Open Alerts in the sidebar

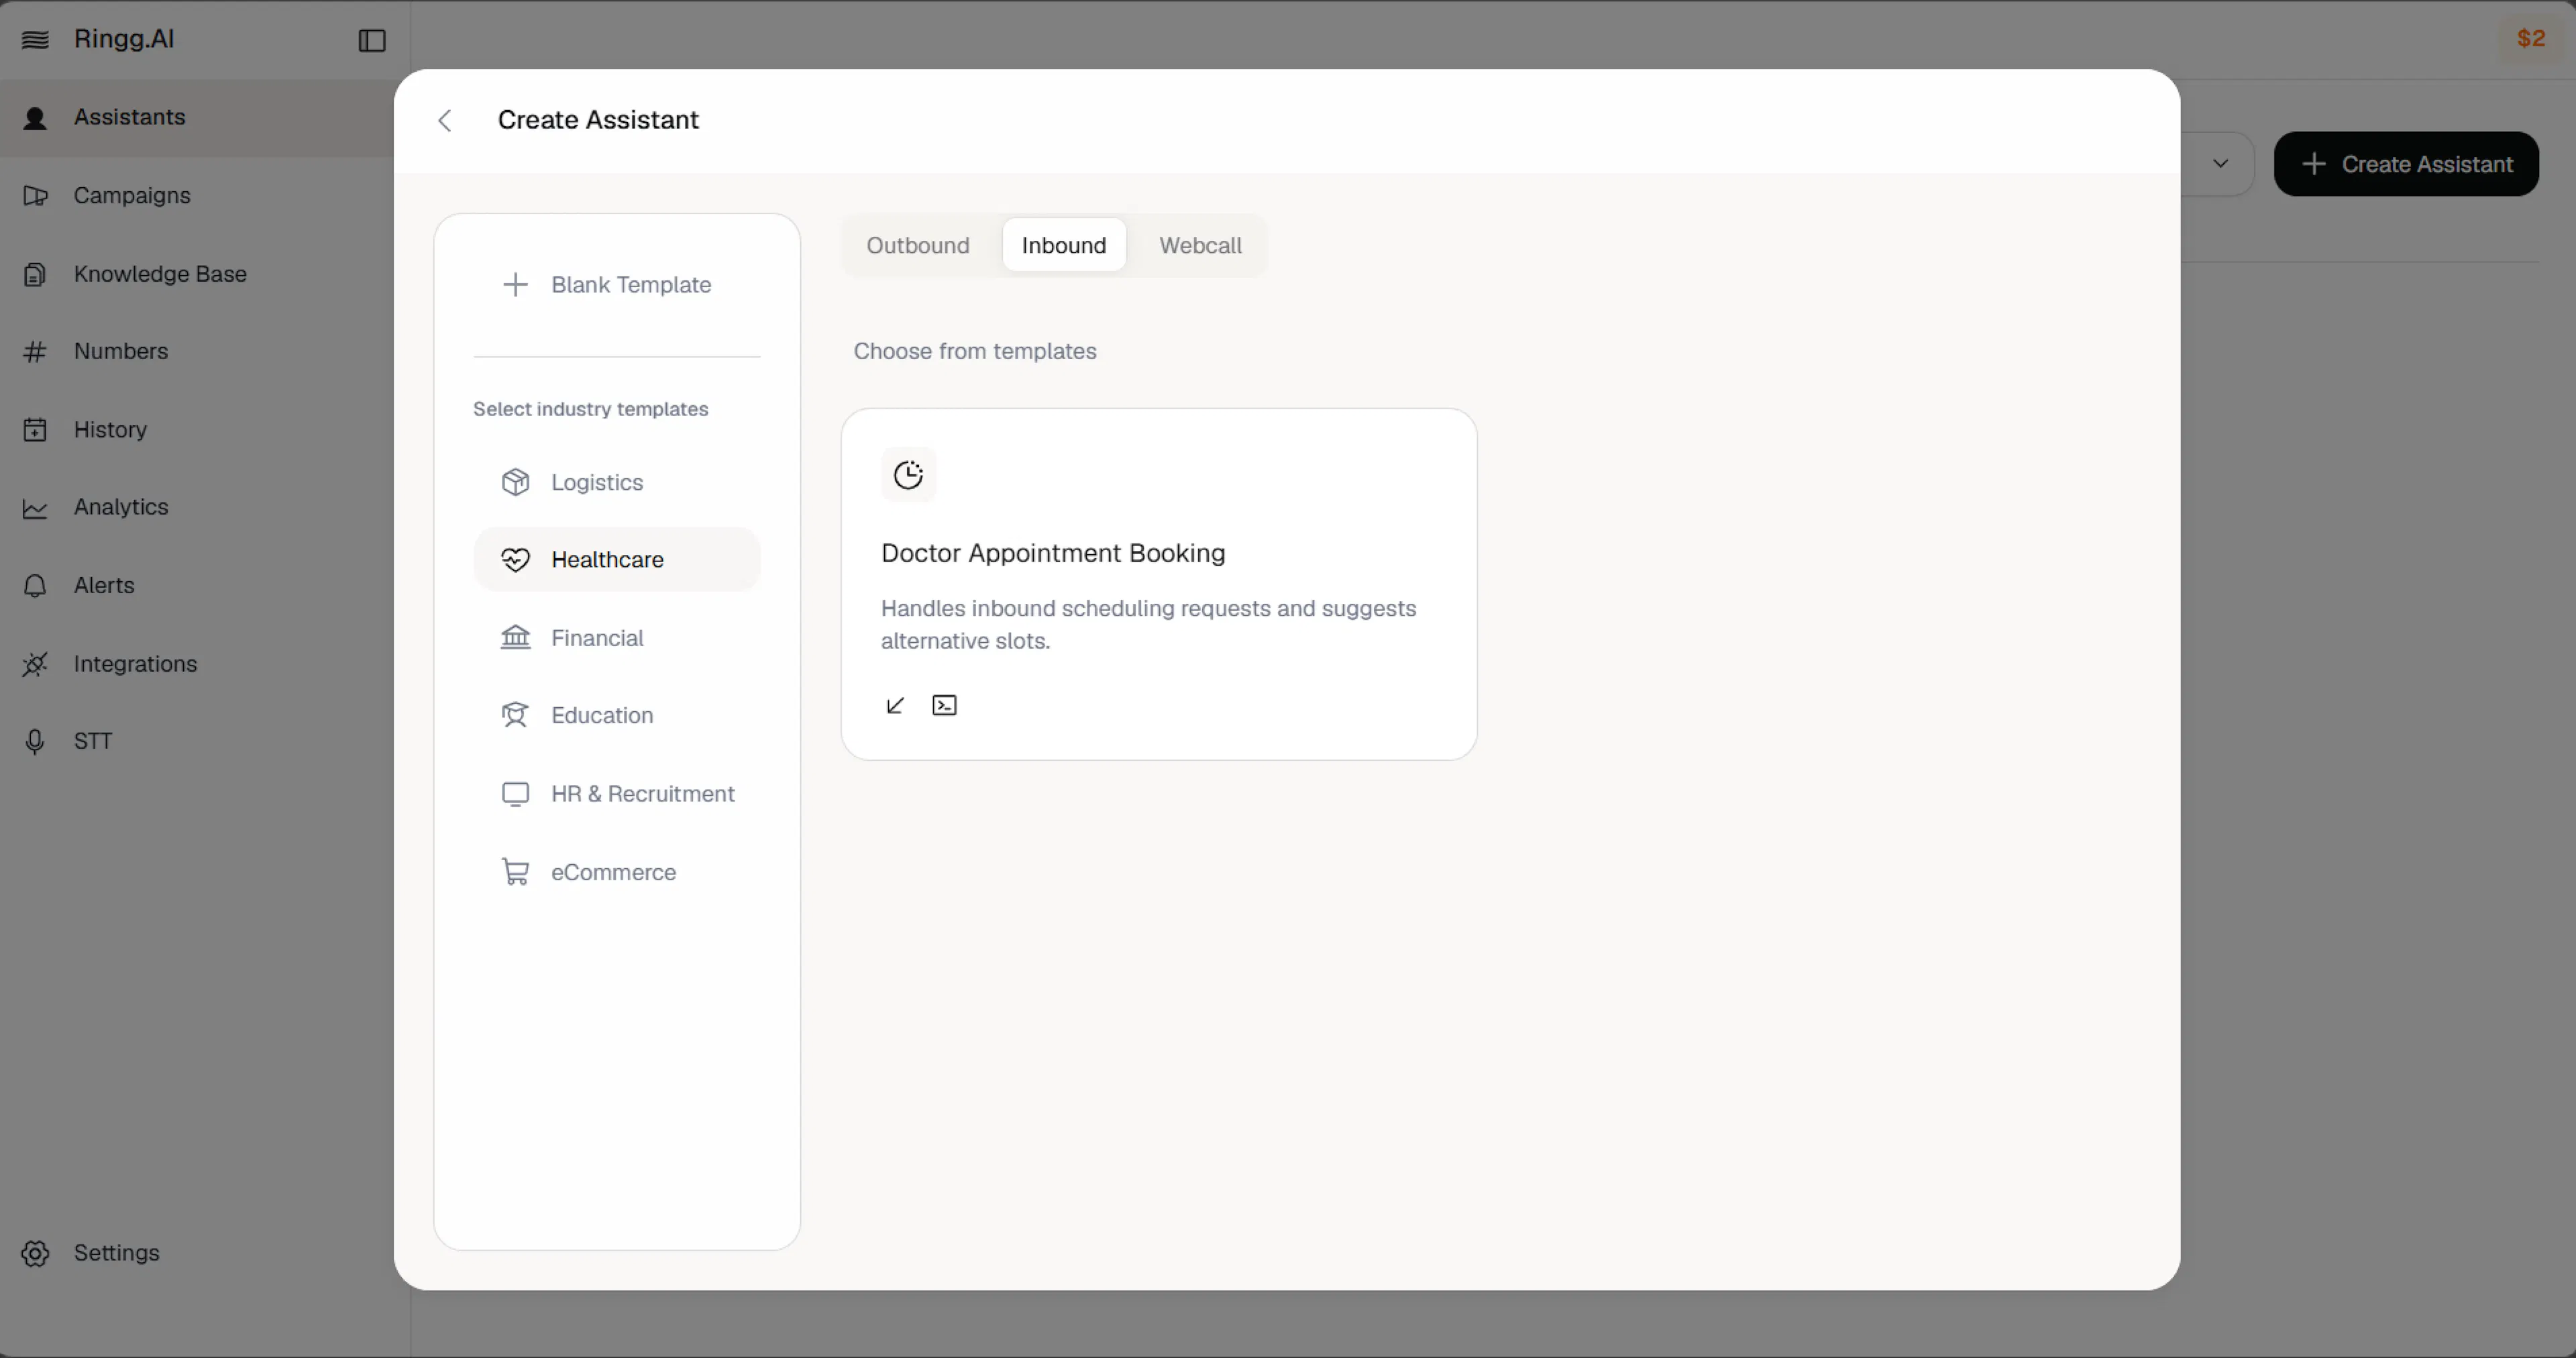tap(197, 586)
